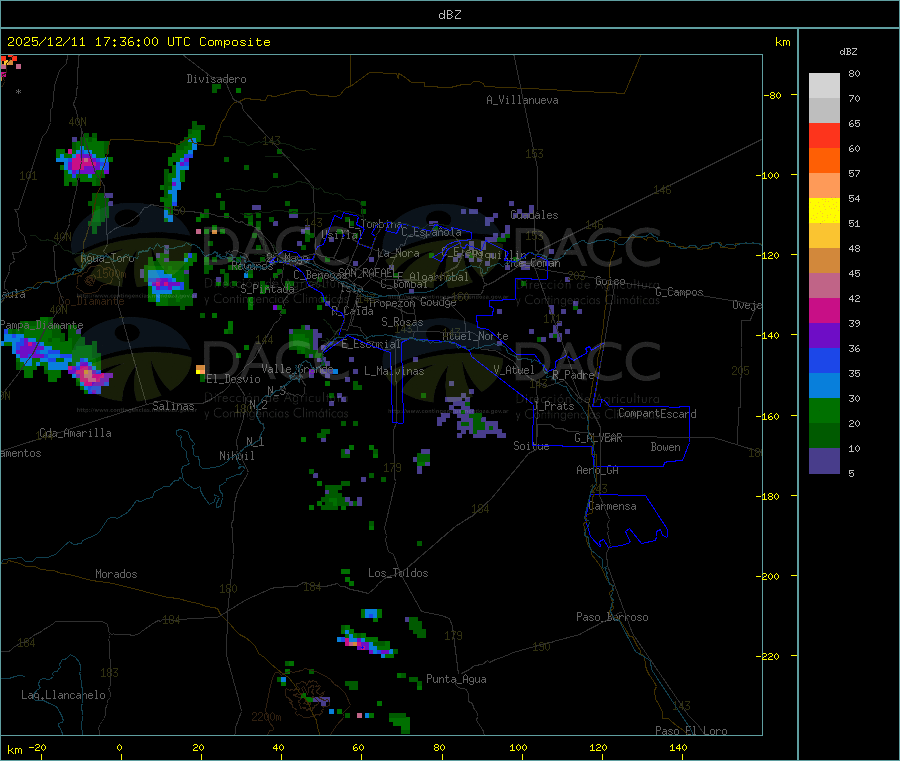The width and height of the screenshot is (900, 761).
Task: Click the L_Malvinas map label
Action: pyautogui.click(x=394, y=371)
